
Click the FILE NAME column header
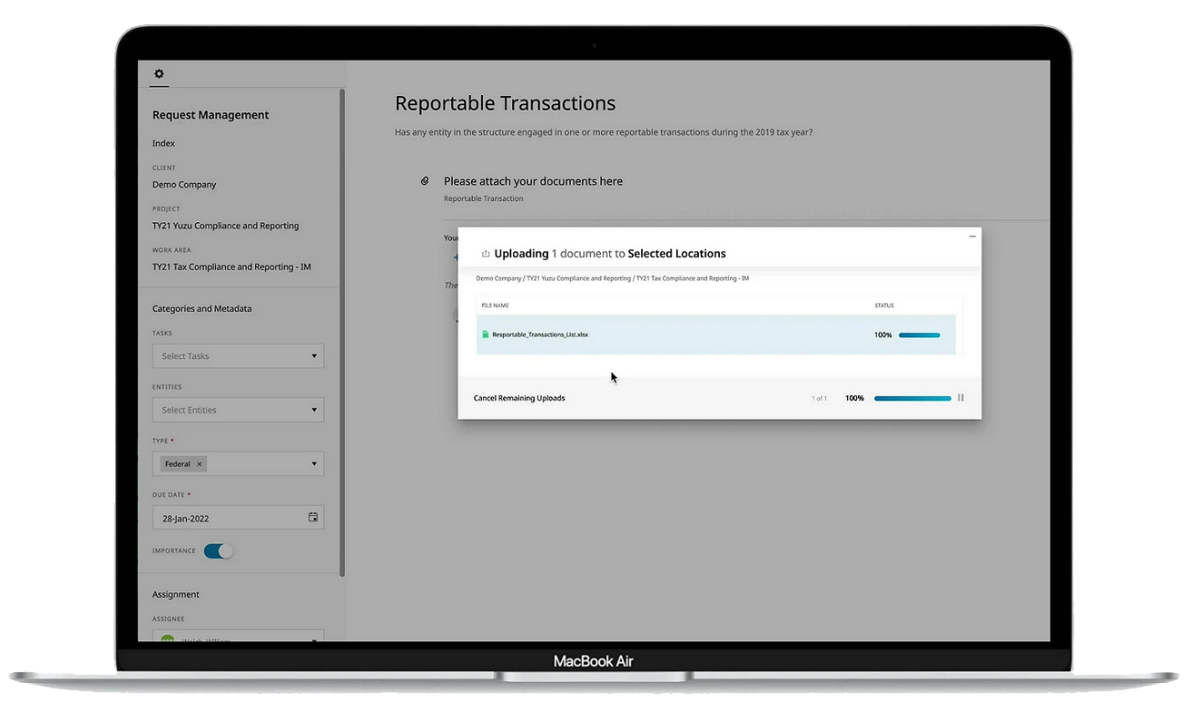click(495, 305)
